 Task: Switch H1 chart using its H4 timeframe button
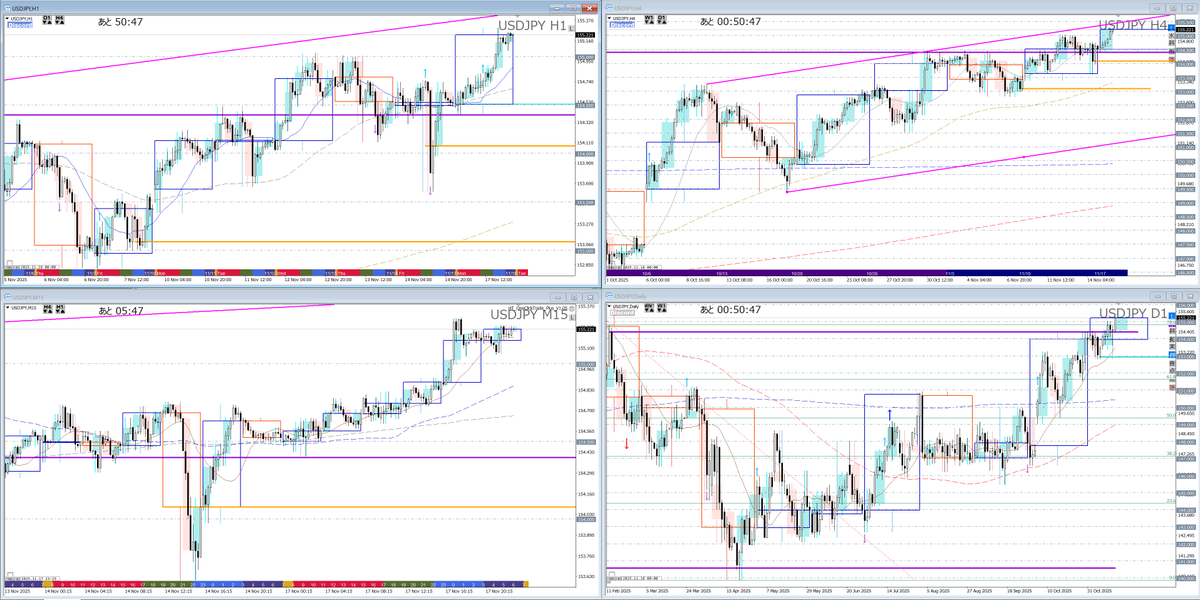[x=60, y=20]
